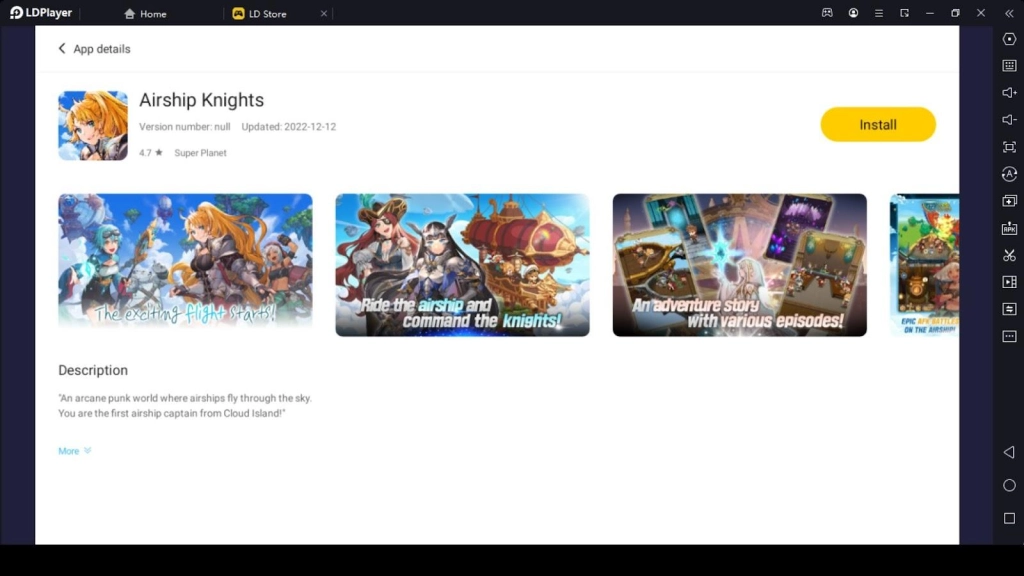
Task: Increase volume from sidebar
Action: coord(1009,93)
